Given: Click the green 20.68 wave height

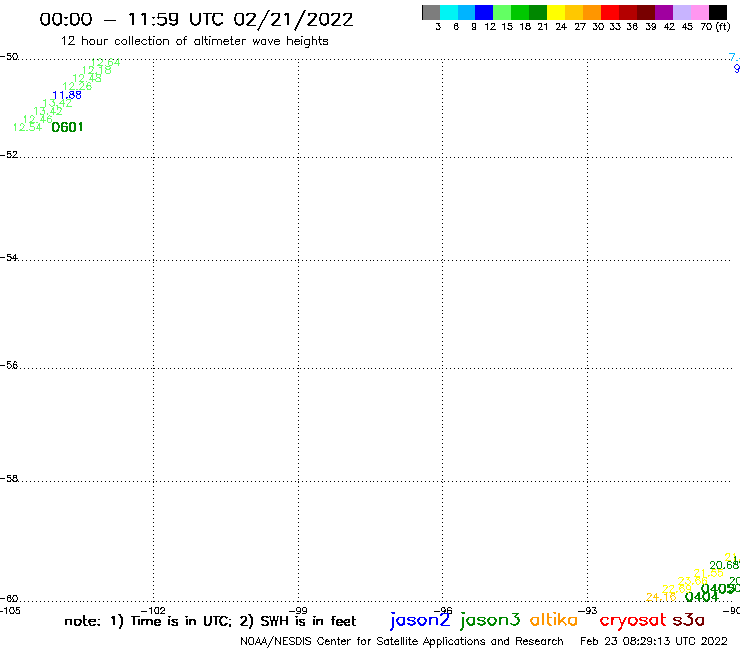Looking at the screenshot, I should [724, 565].
